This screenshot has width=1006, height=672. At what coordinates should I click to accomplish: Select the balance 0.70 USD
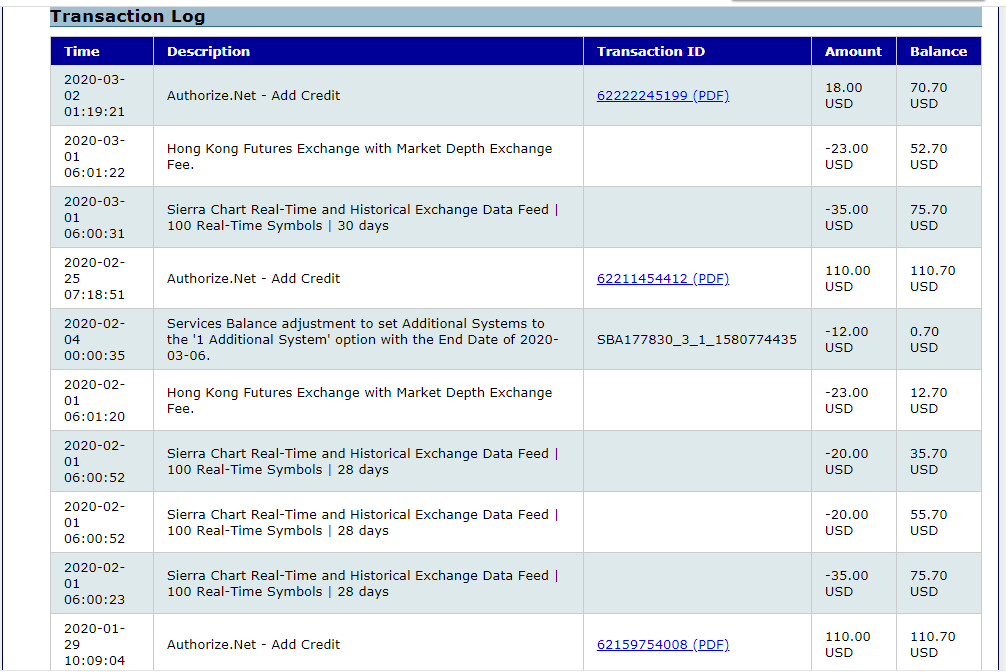[924, 340]
